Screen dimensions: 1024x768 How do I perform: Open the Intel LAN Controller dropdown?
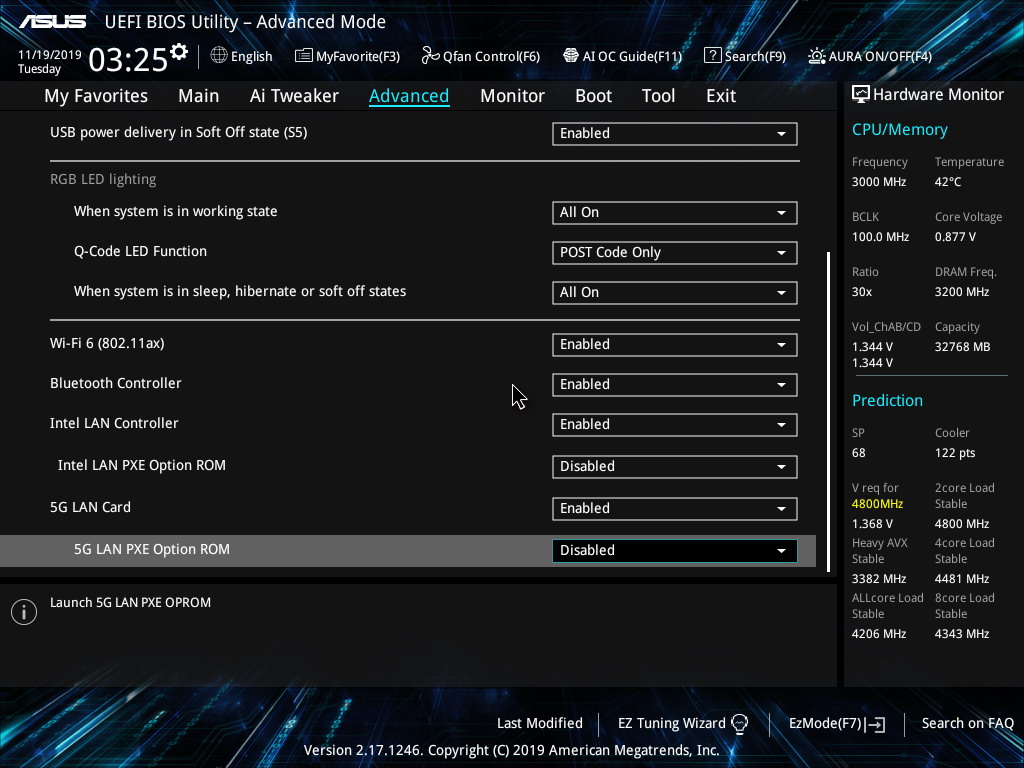tap(675, 424)
